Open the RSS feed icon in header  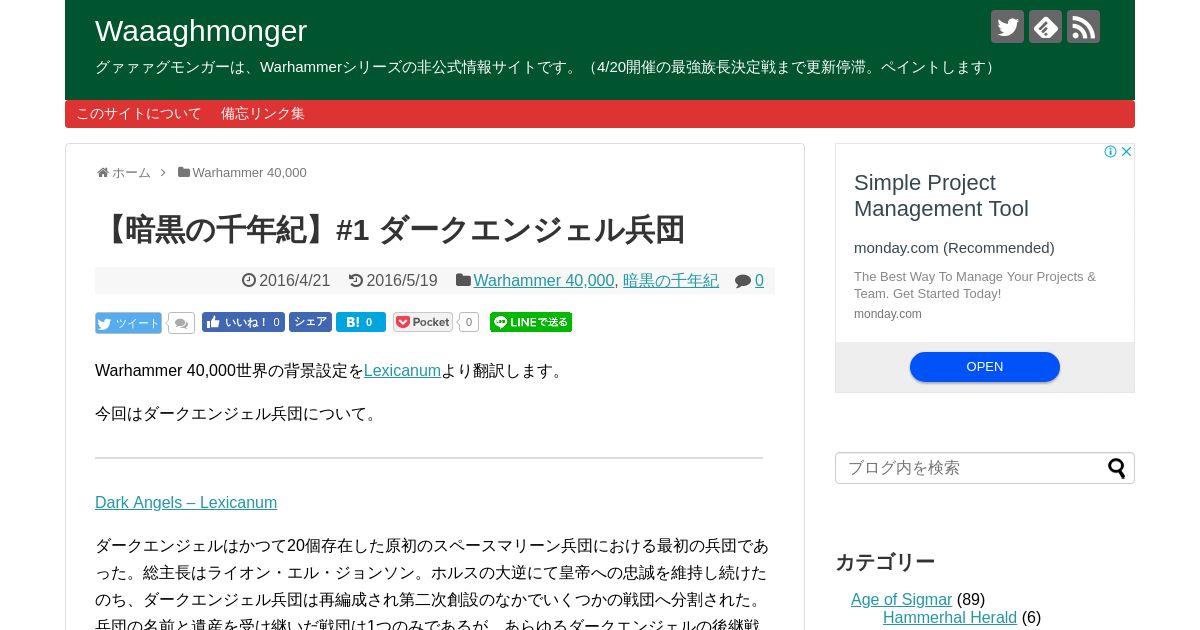click(x=1083, y=27)
